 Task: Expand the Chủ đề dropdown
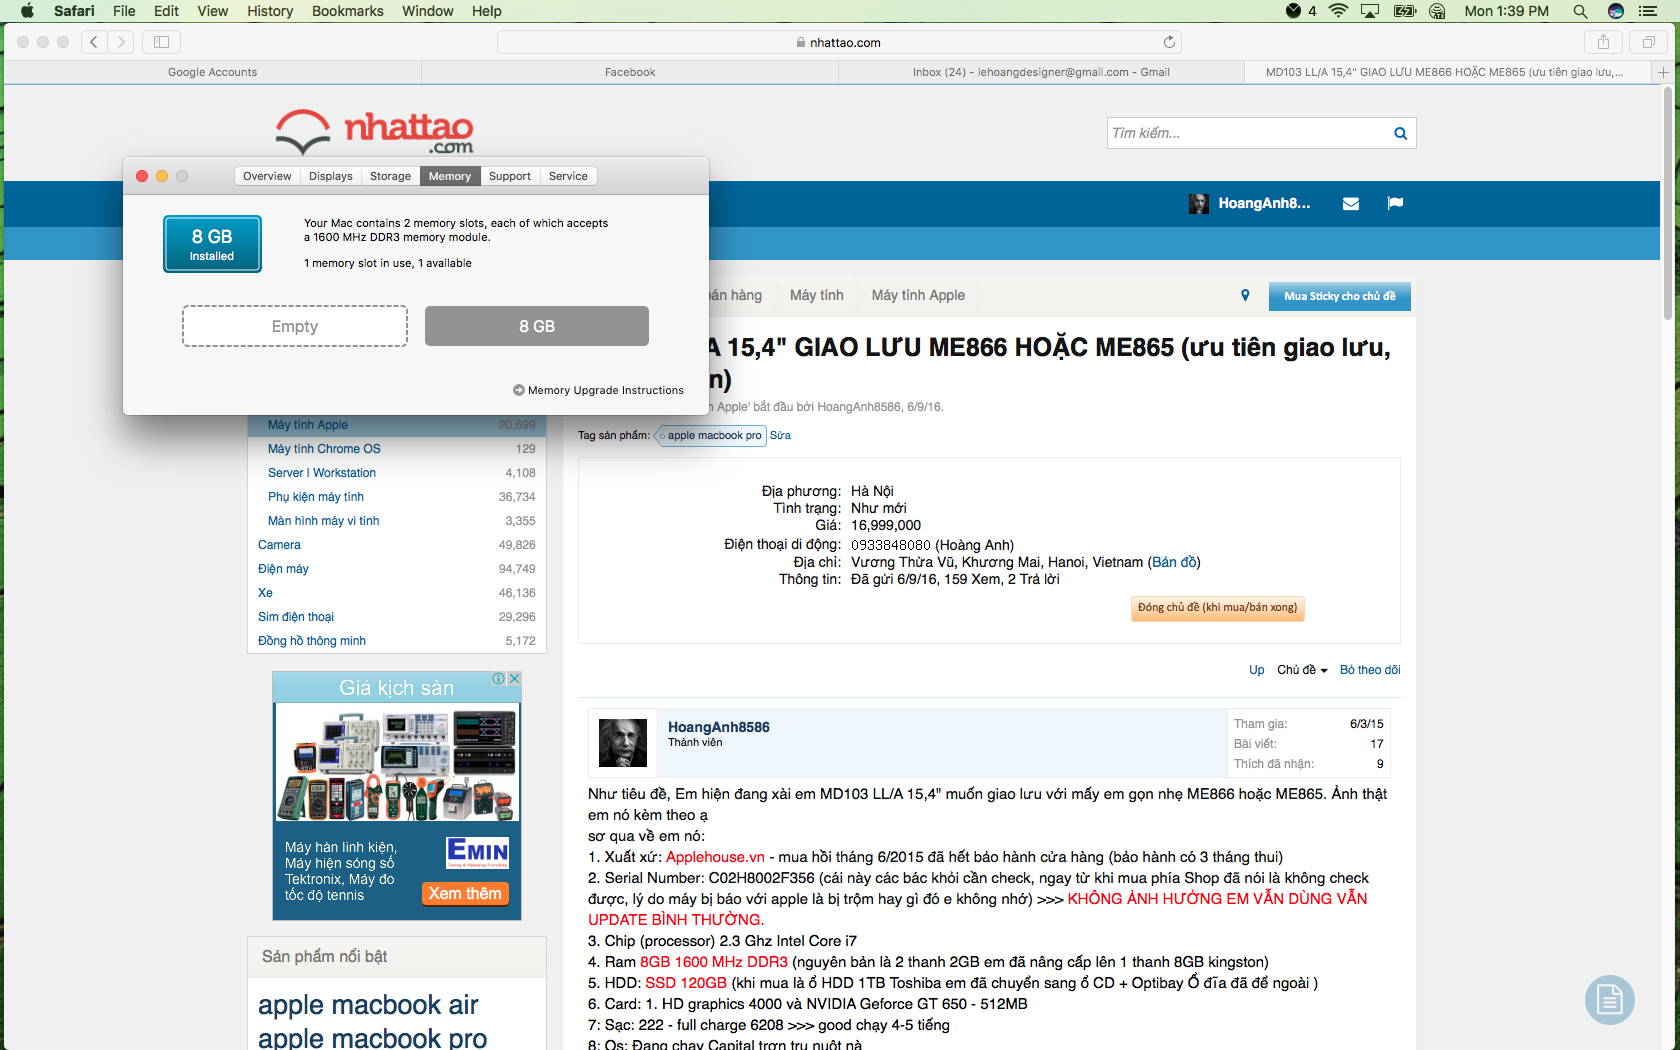tap(1302, 670)
